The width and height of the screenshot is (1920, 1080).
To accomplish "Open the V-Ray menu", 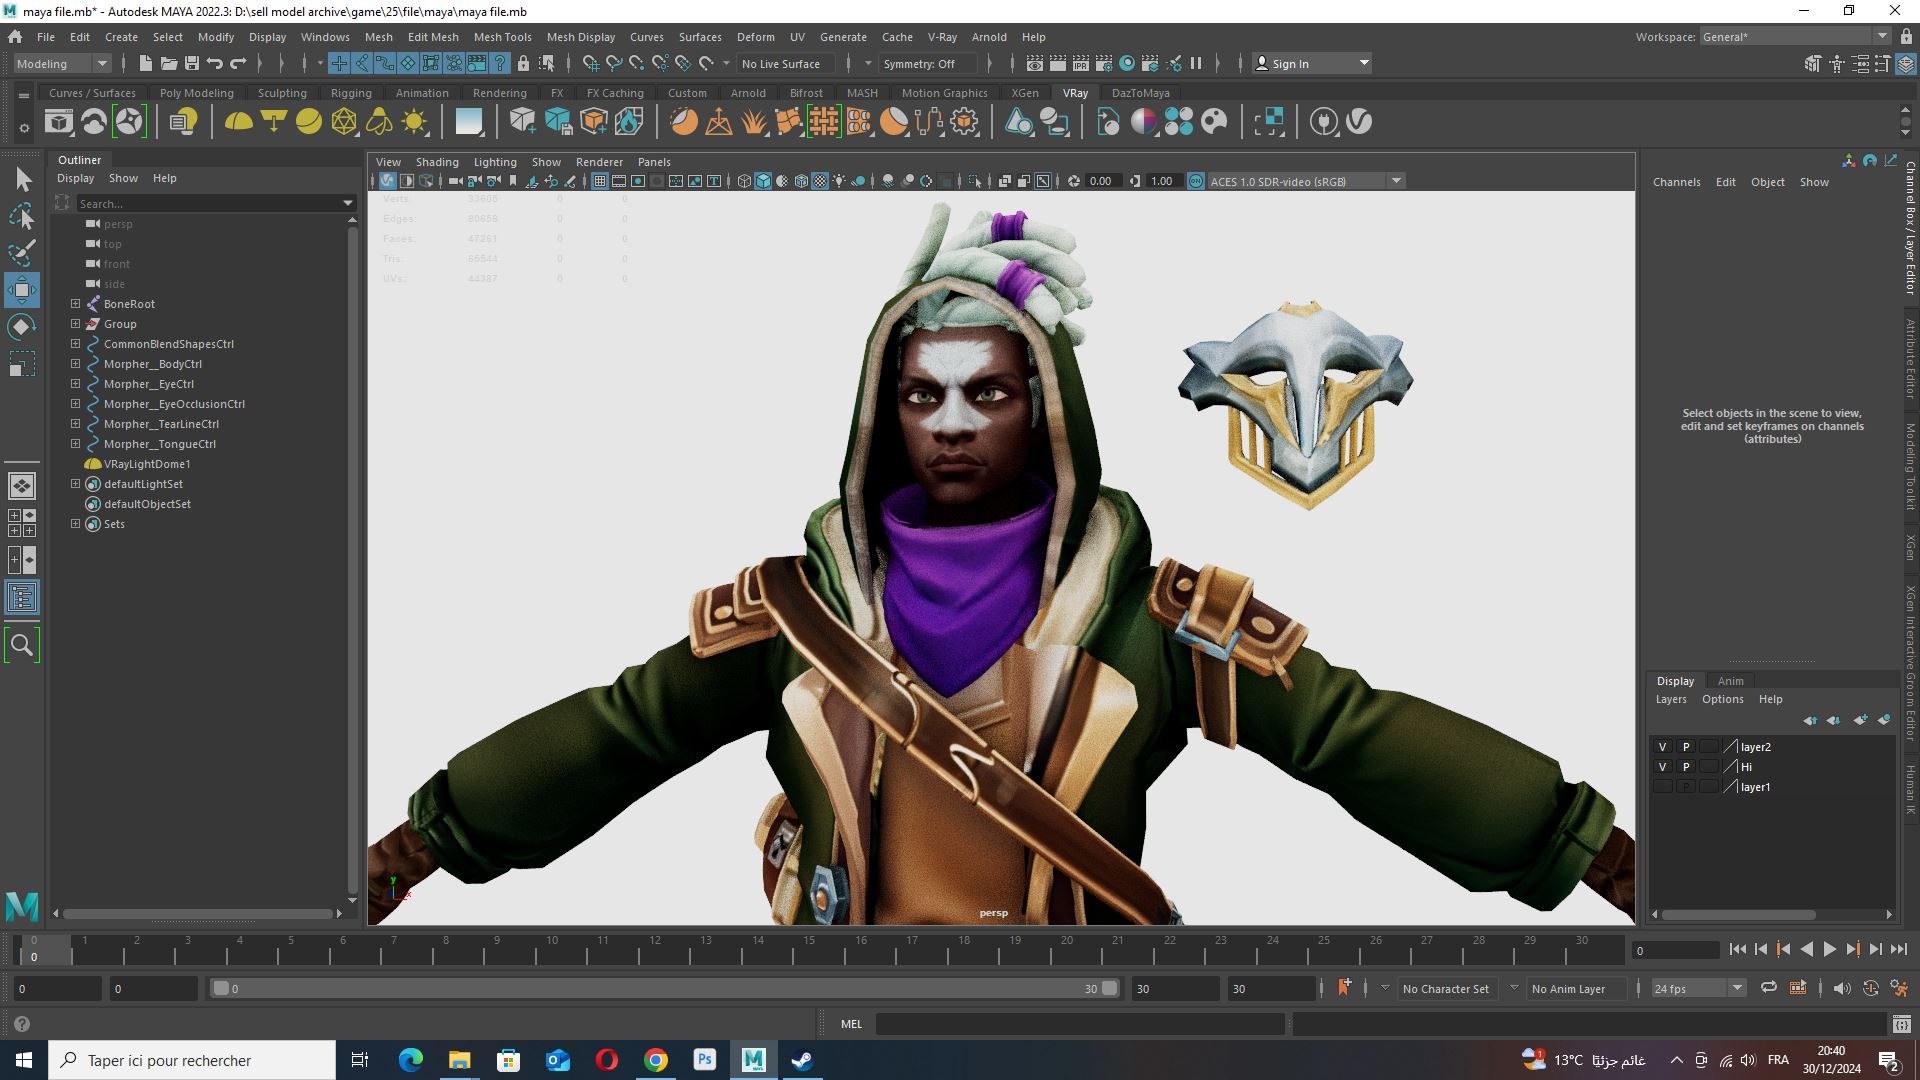I will 942,37.
